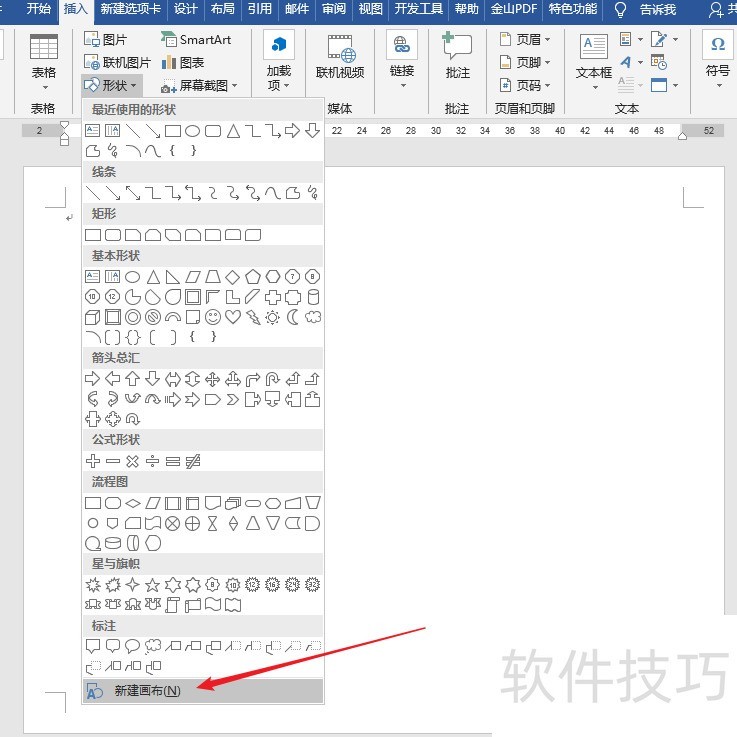The height and width of the screenshot is (737, 737).
Task: Choose New Drawing Canvas (新建画布)
Action: coord(203,690)
